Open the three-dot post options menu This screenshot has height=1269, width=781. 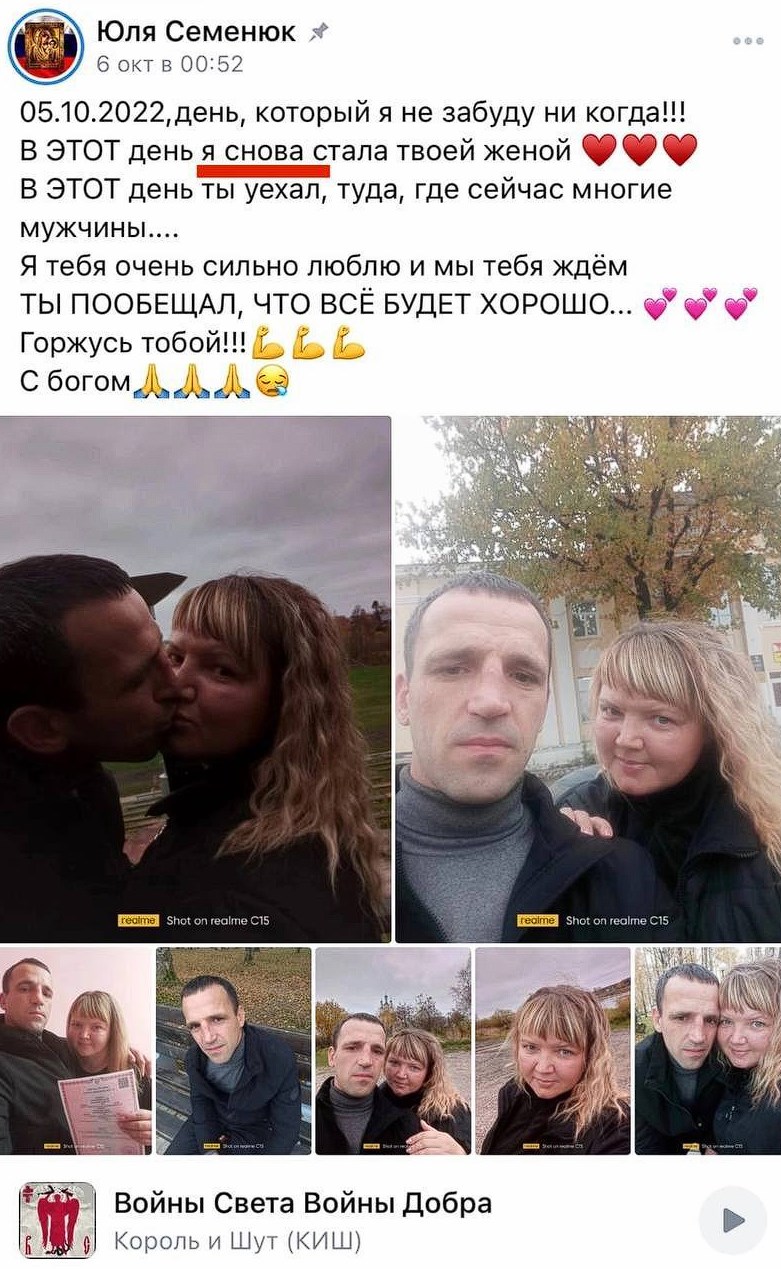pos(747,41)
